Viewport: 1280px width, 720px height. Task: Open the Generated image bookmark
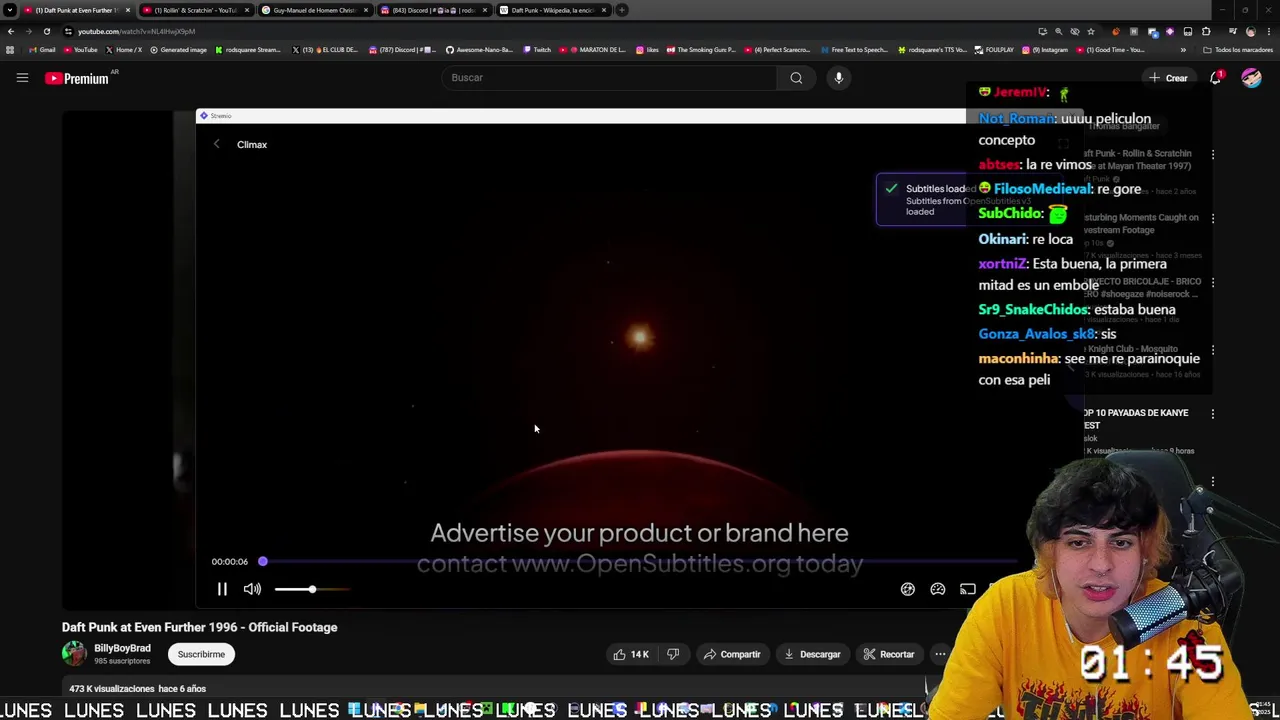coord(179,50)
